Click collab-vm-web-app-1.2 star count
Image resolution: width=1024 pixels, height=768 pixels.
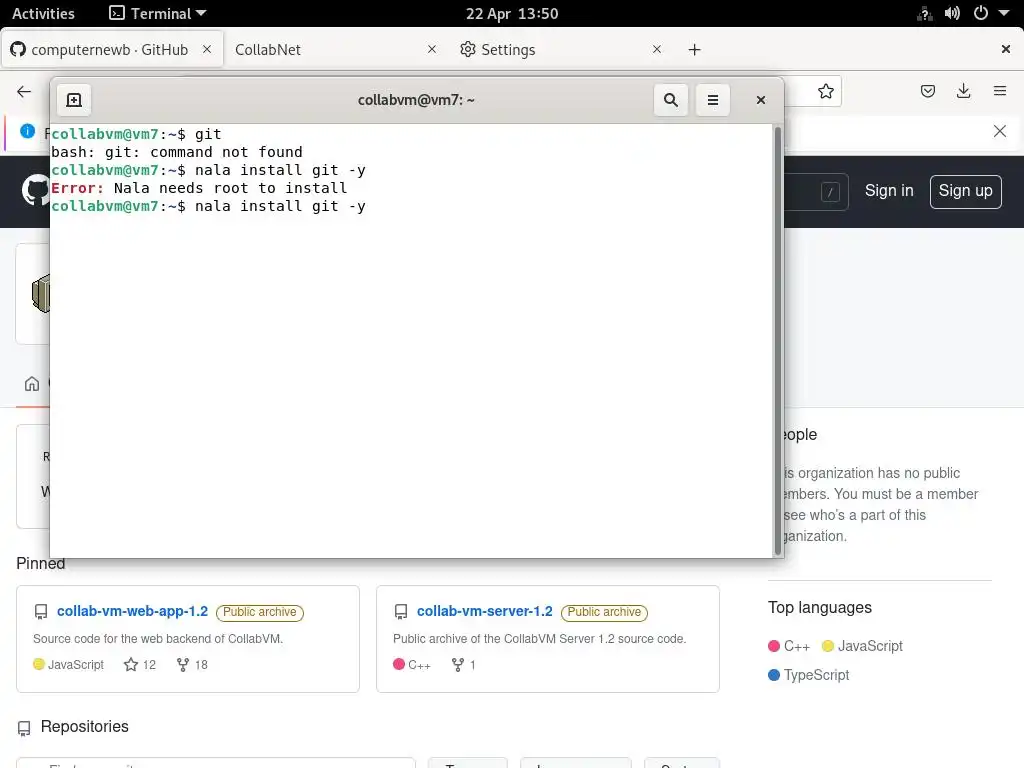[x=140, y=665]
